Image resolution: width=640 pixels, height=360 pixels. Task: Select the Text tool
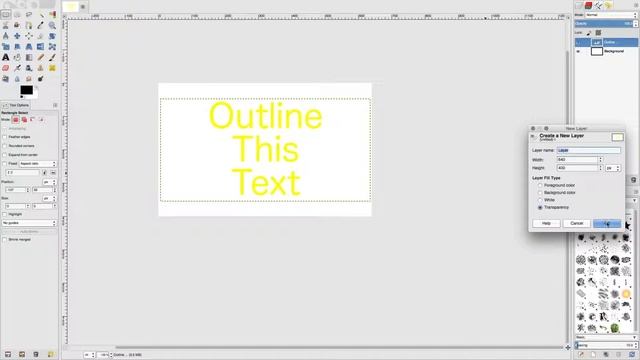coord(6,58)
